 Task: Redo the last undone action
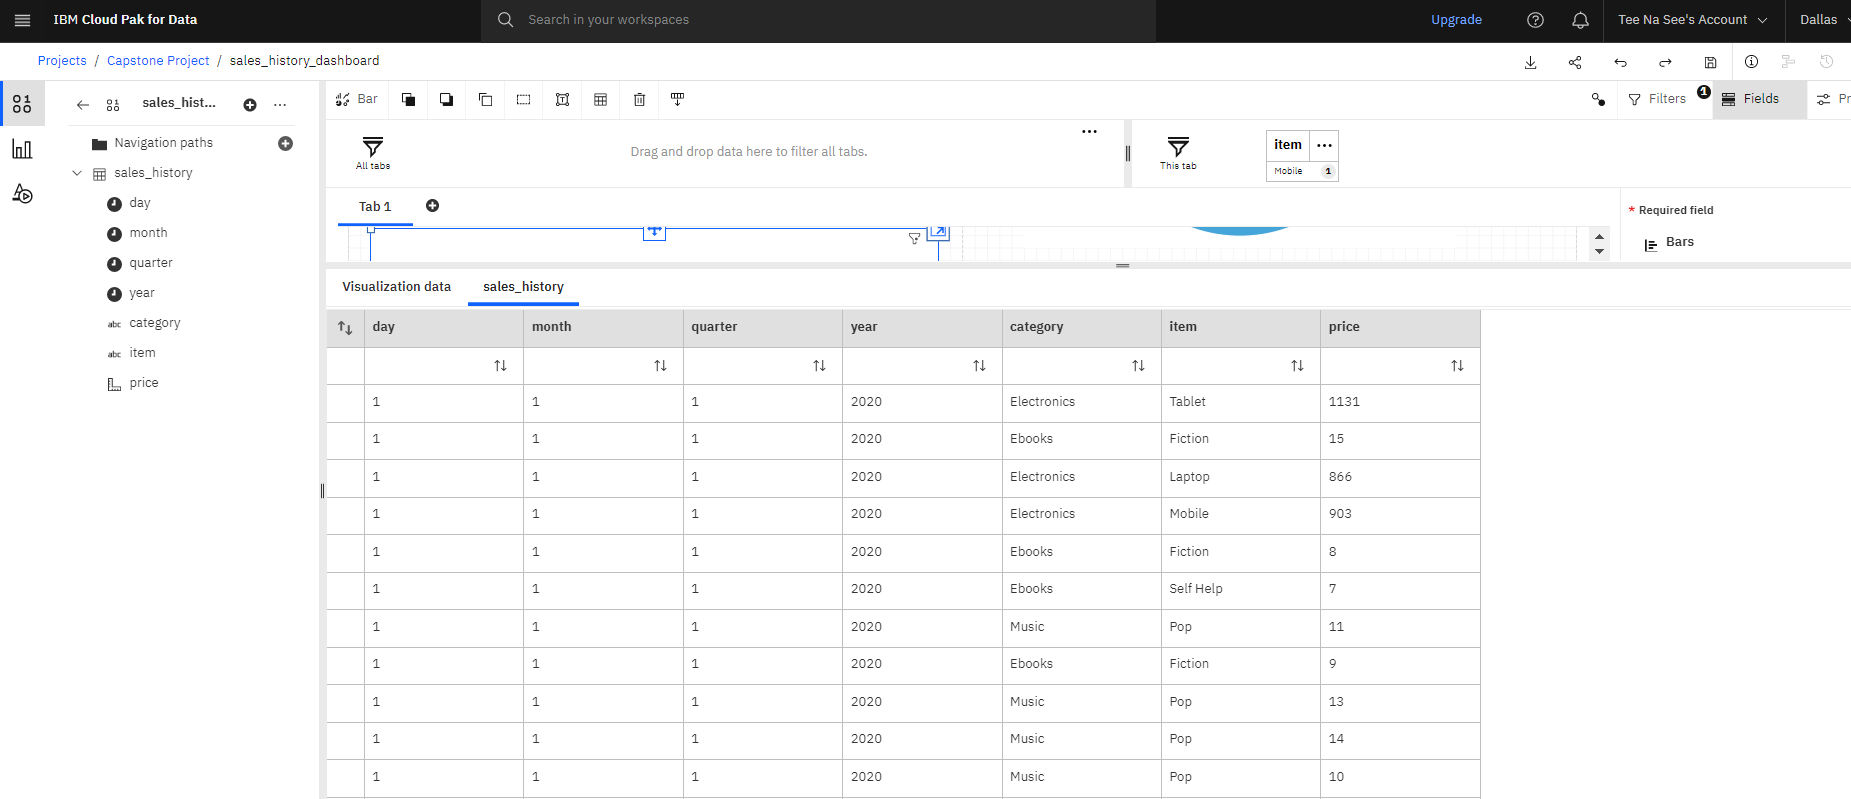point(1665,62)
